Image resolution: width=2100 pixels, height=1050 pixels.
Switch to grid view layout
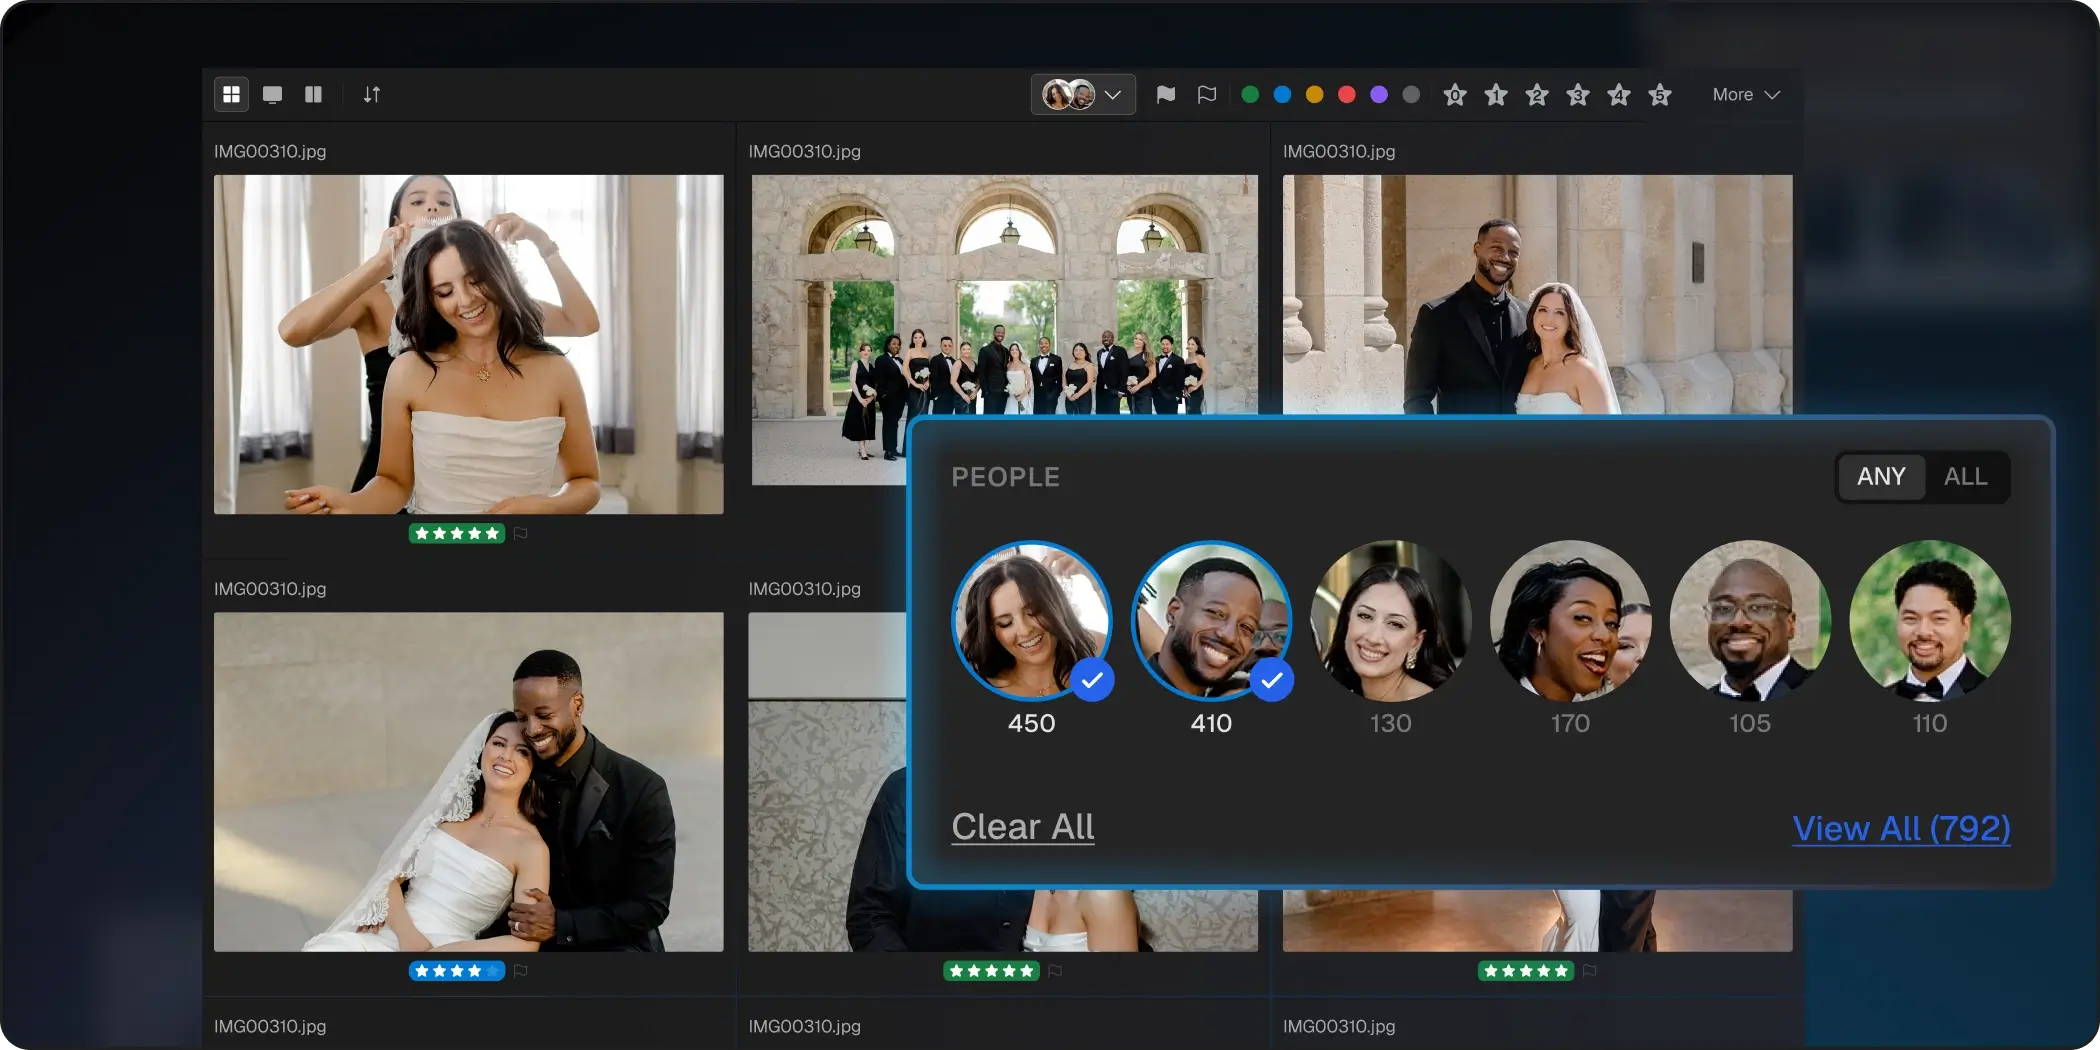click(x=231, y=94)
